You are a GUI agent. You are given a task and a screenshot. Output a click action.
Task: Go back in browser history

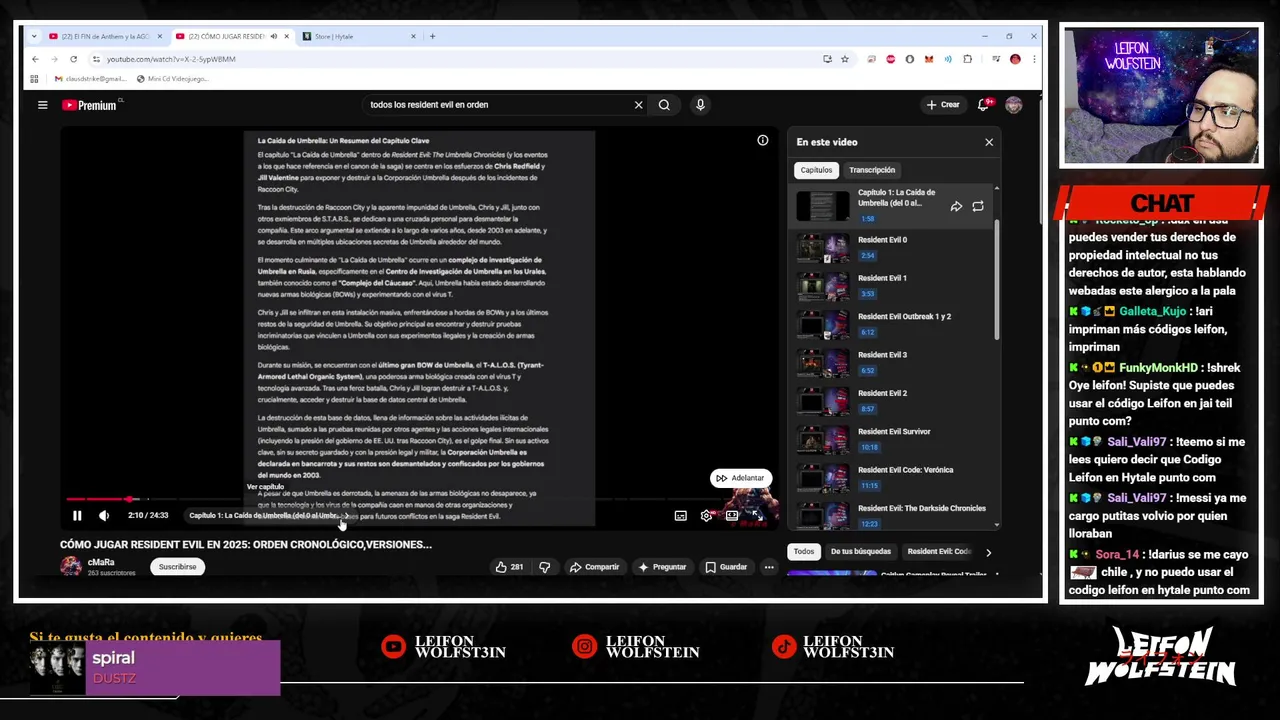pos(35,59)
